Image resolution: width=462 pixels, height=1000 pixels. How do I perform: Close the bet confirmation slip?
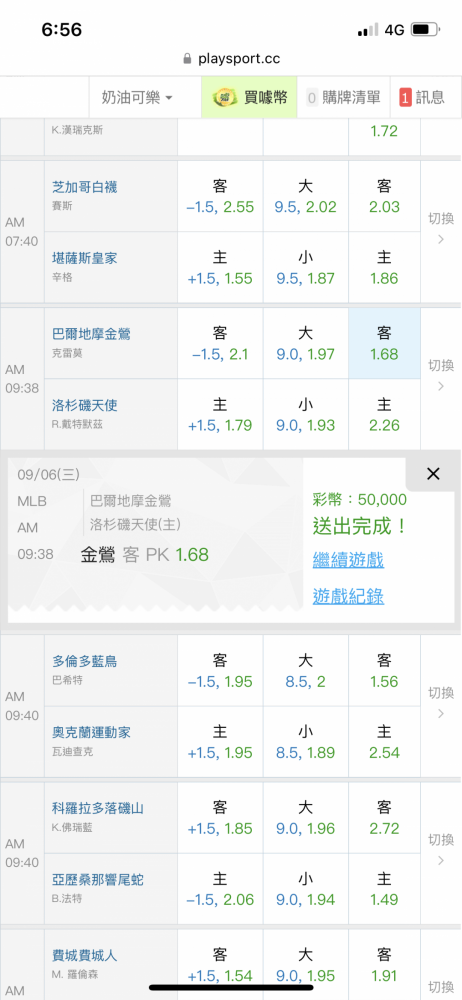(433, 474)
